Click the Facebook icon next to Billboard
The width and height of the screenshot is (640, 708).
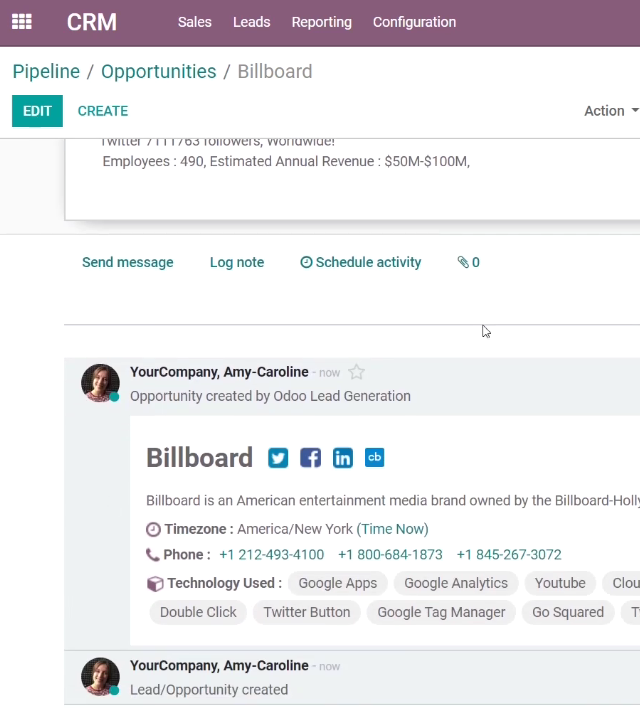310,458
